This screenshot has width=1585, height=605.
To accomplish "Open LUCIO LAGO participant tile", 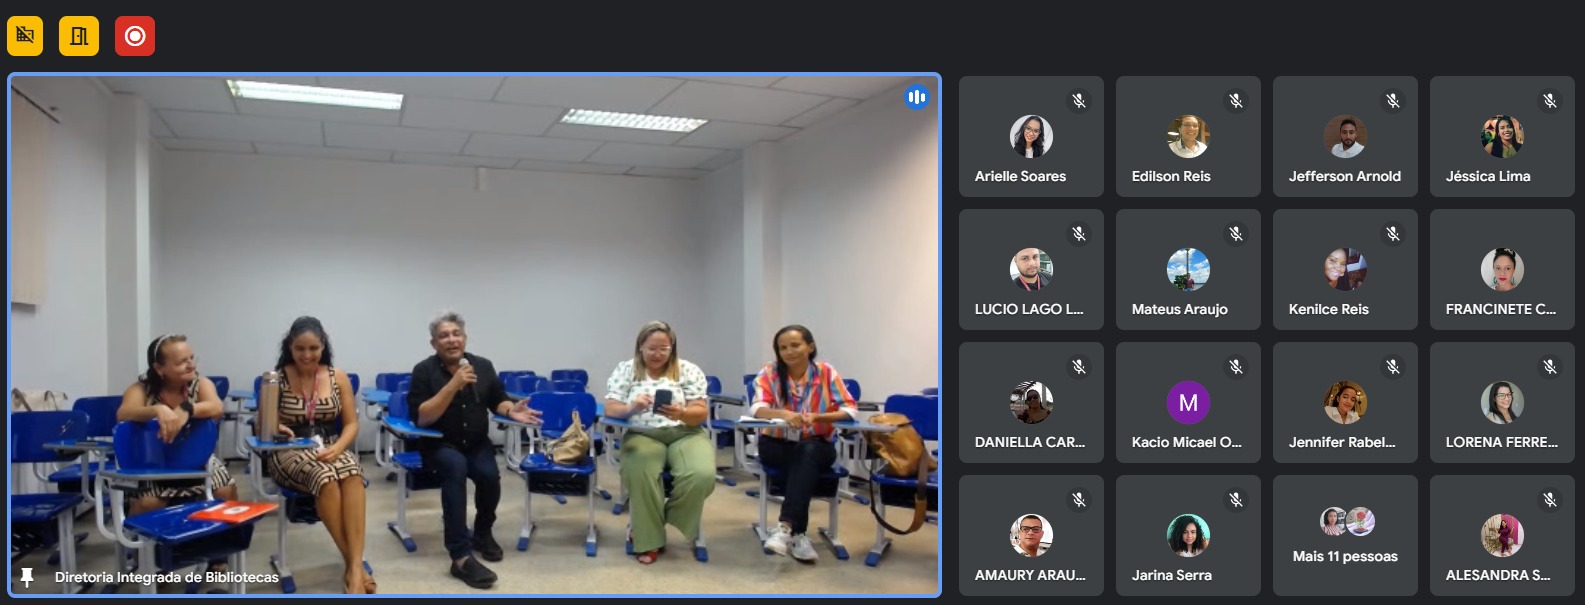I will pos(1031,270).
